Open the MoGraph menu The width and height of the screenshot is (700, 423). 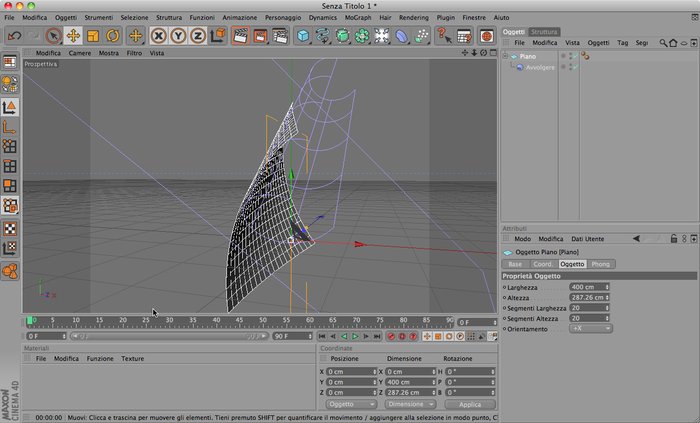[x=358, y=17]
